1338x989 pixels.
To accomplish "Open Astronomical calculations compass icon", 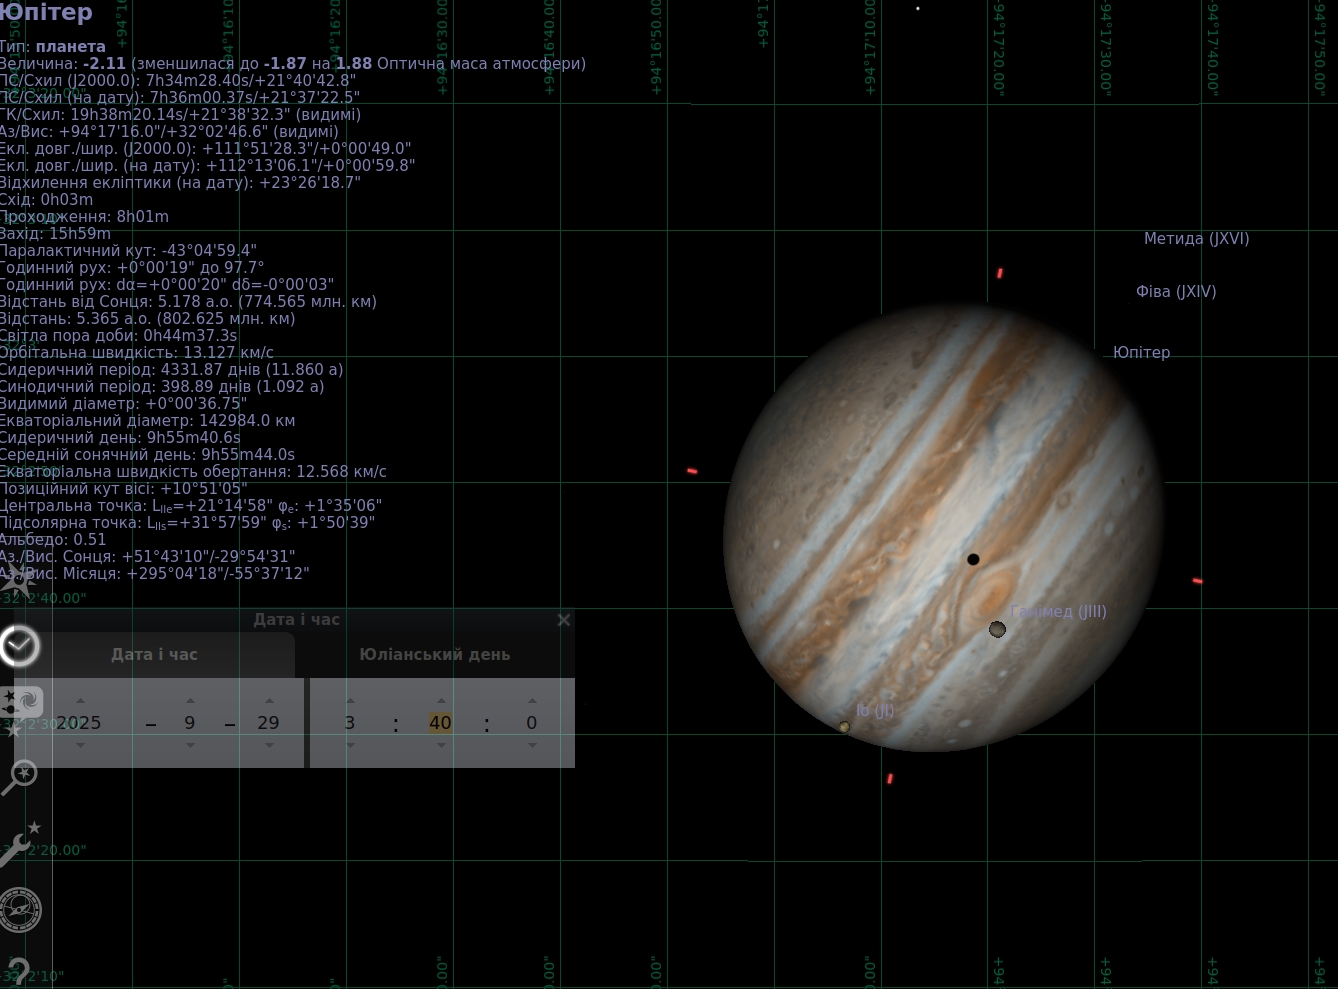I will click(20, 910).
